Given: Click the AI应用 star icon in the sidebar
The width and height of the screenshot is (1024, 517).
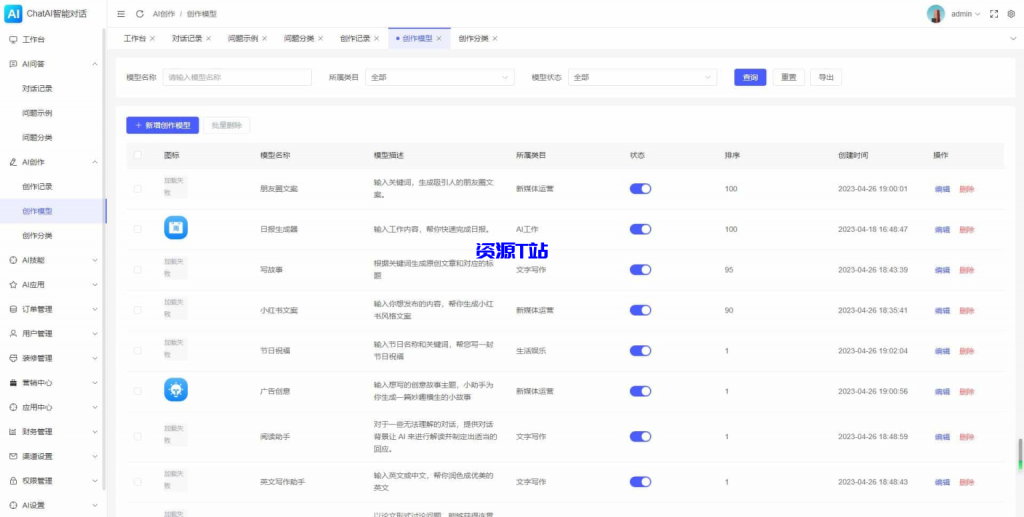Looking at the screenshot, I should coord(13,285).
